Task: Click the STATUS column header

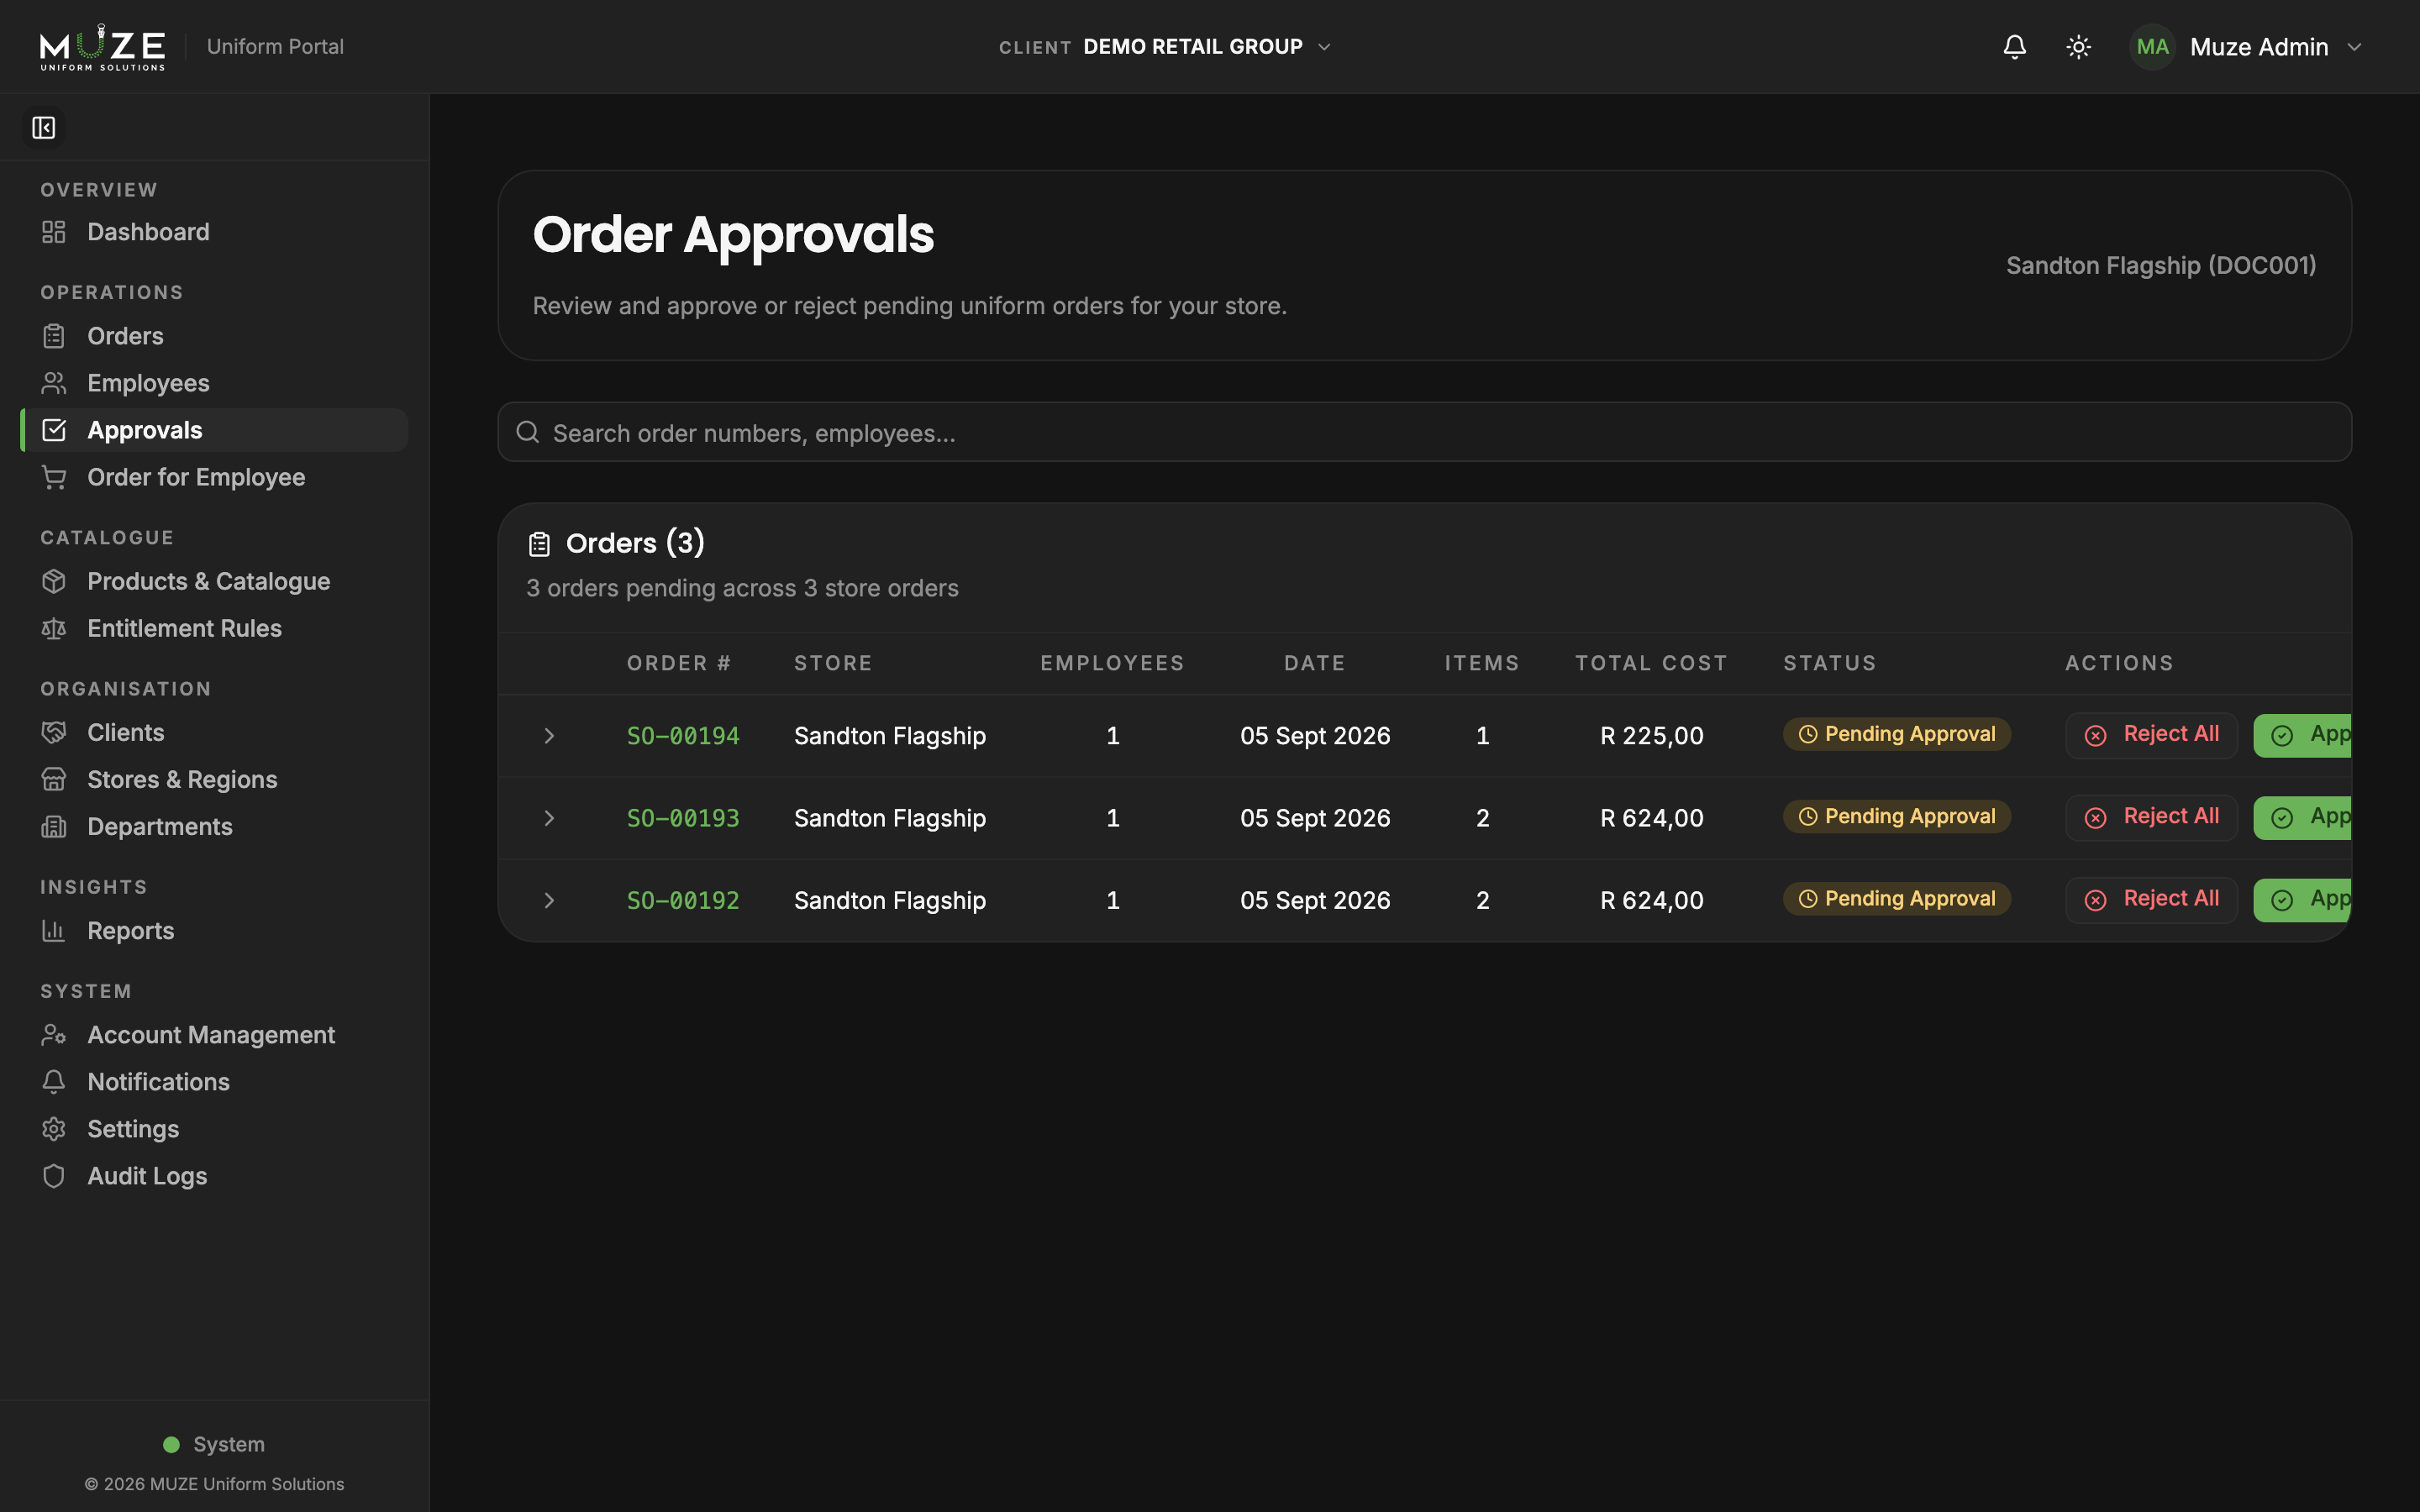Action: pyautogui.click(x=1830, y=663)
